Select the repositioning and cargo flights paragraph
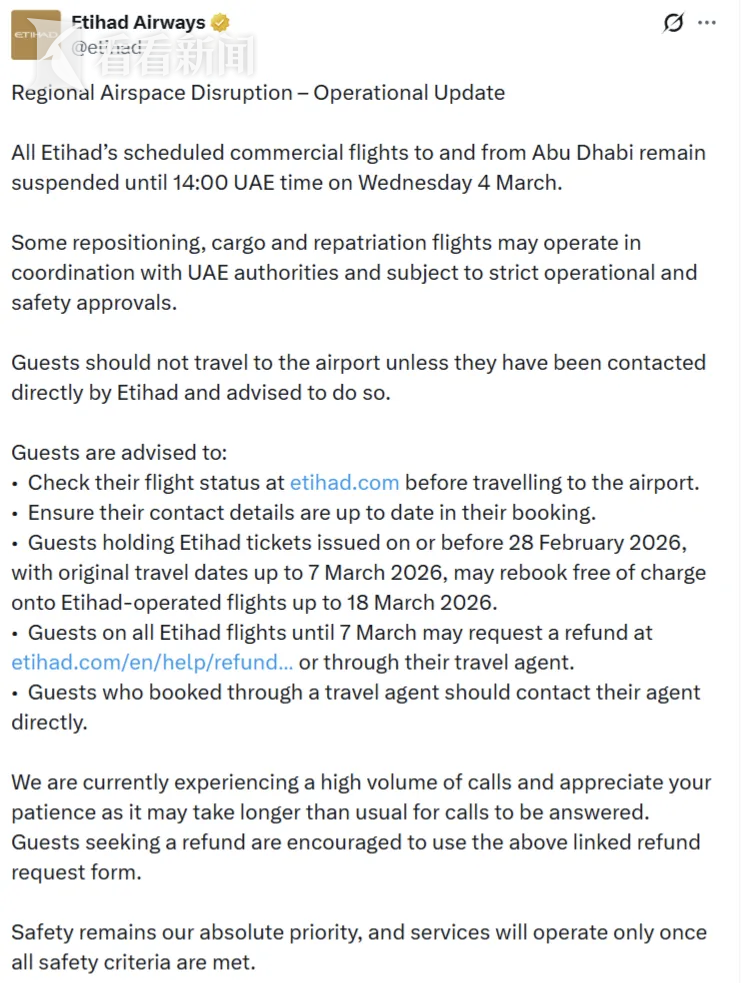This screenshot has height=983, width=741. click(x=354, y=272)
